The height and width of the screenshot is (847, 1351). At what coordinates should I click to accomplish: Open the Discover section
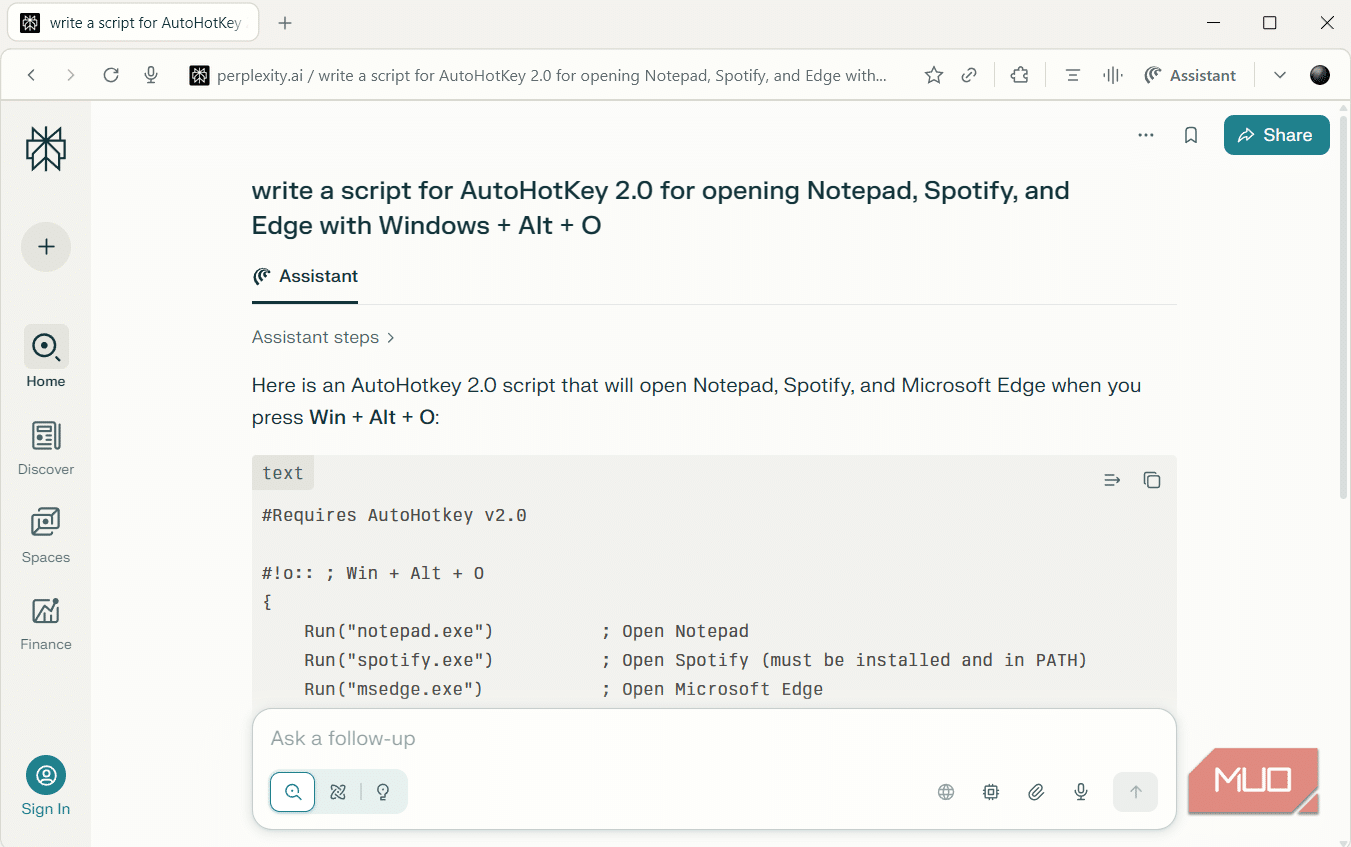click(46, 447)
